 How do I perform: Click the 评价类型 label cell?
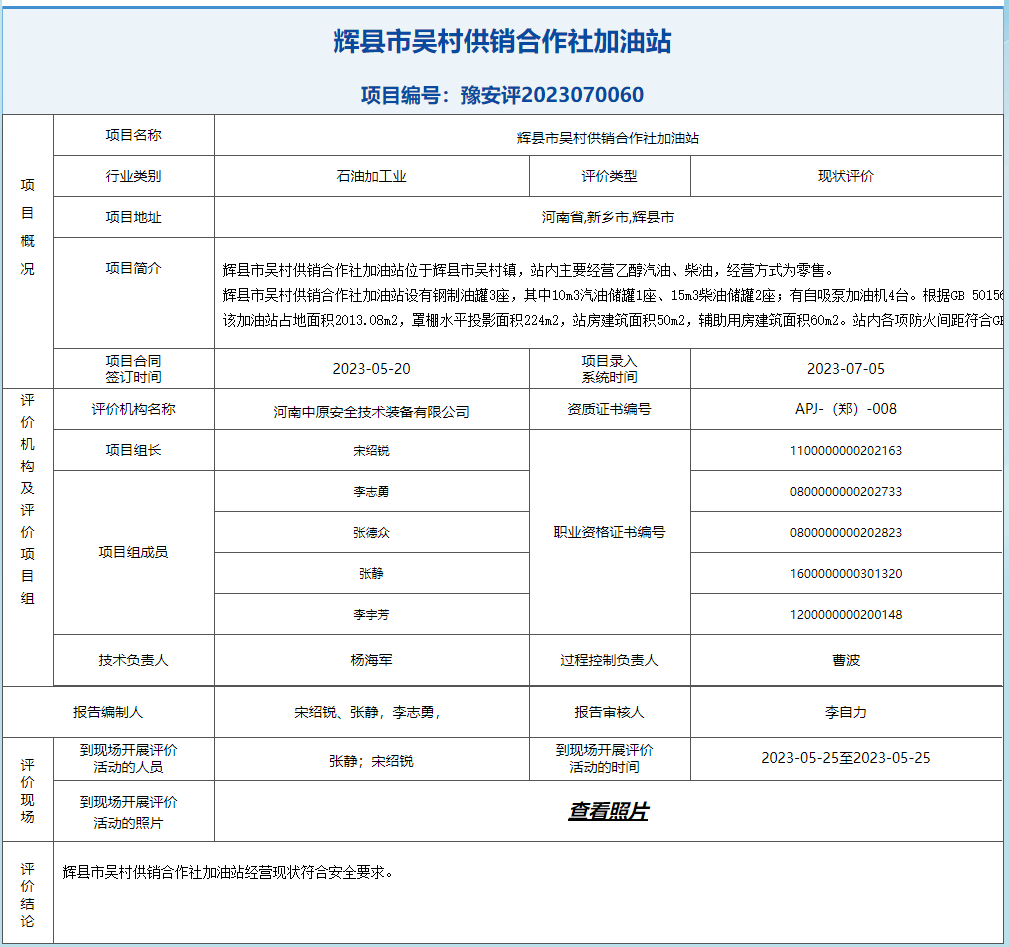[609, 176]
